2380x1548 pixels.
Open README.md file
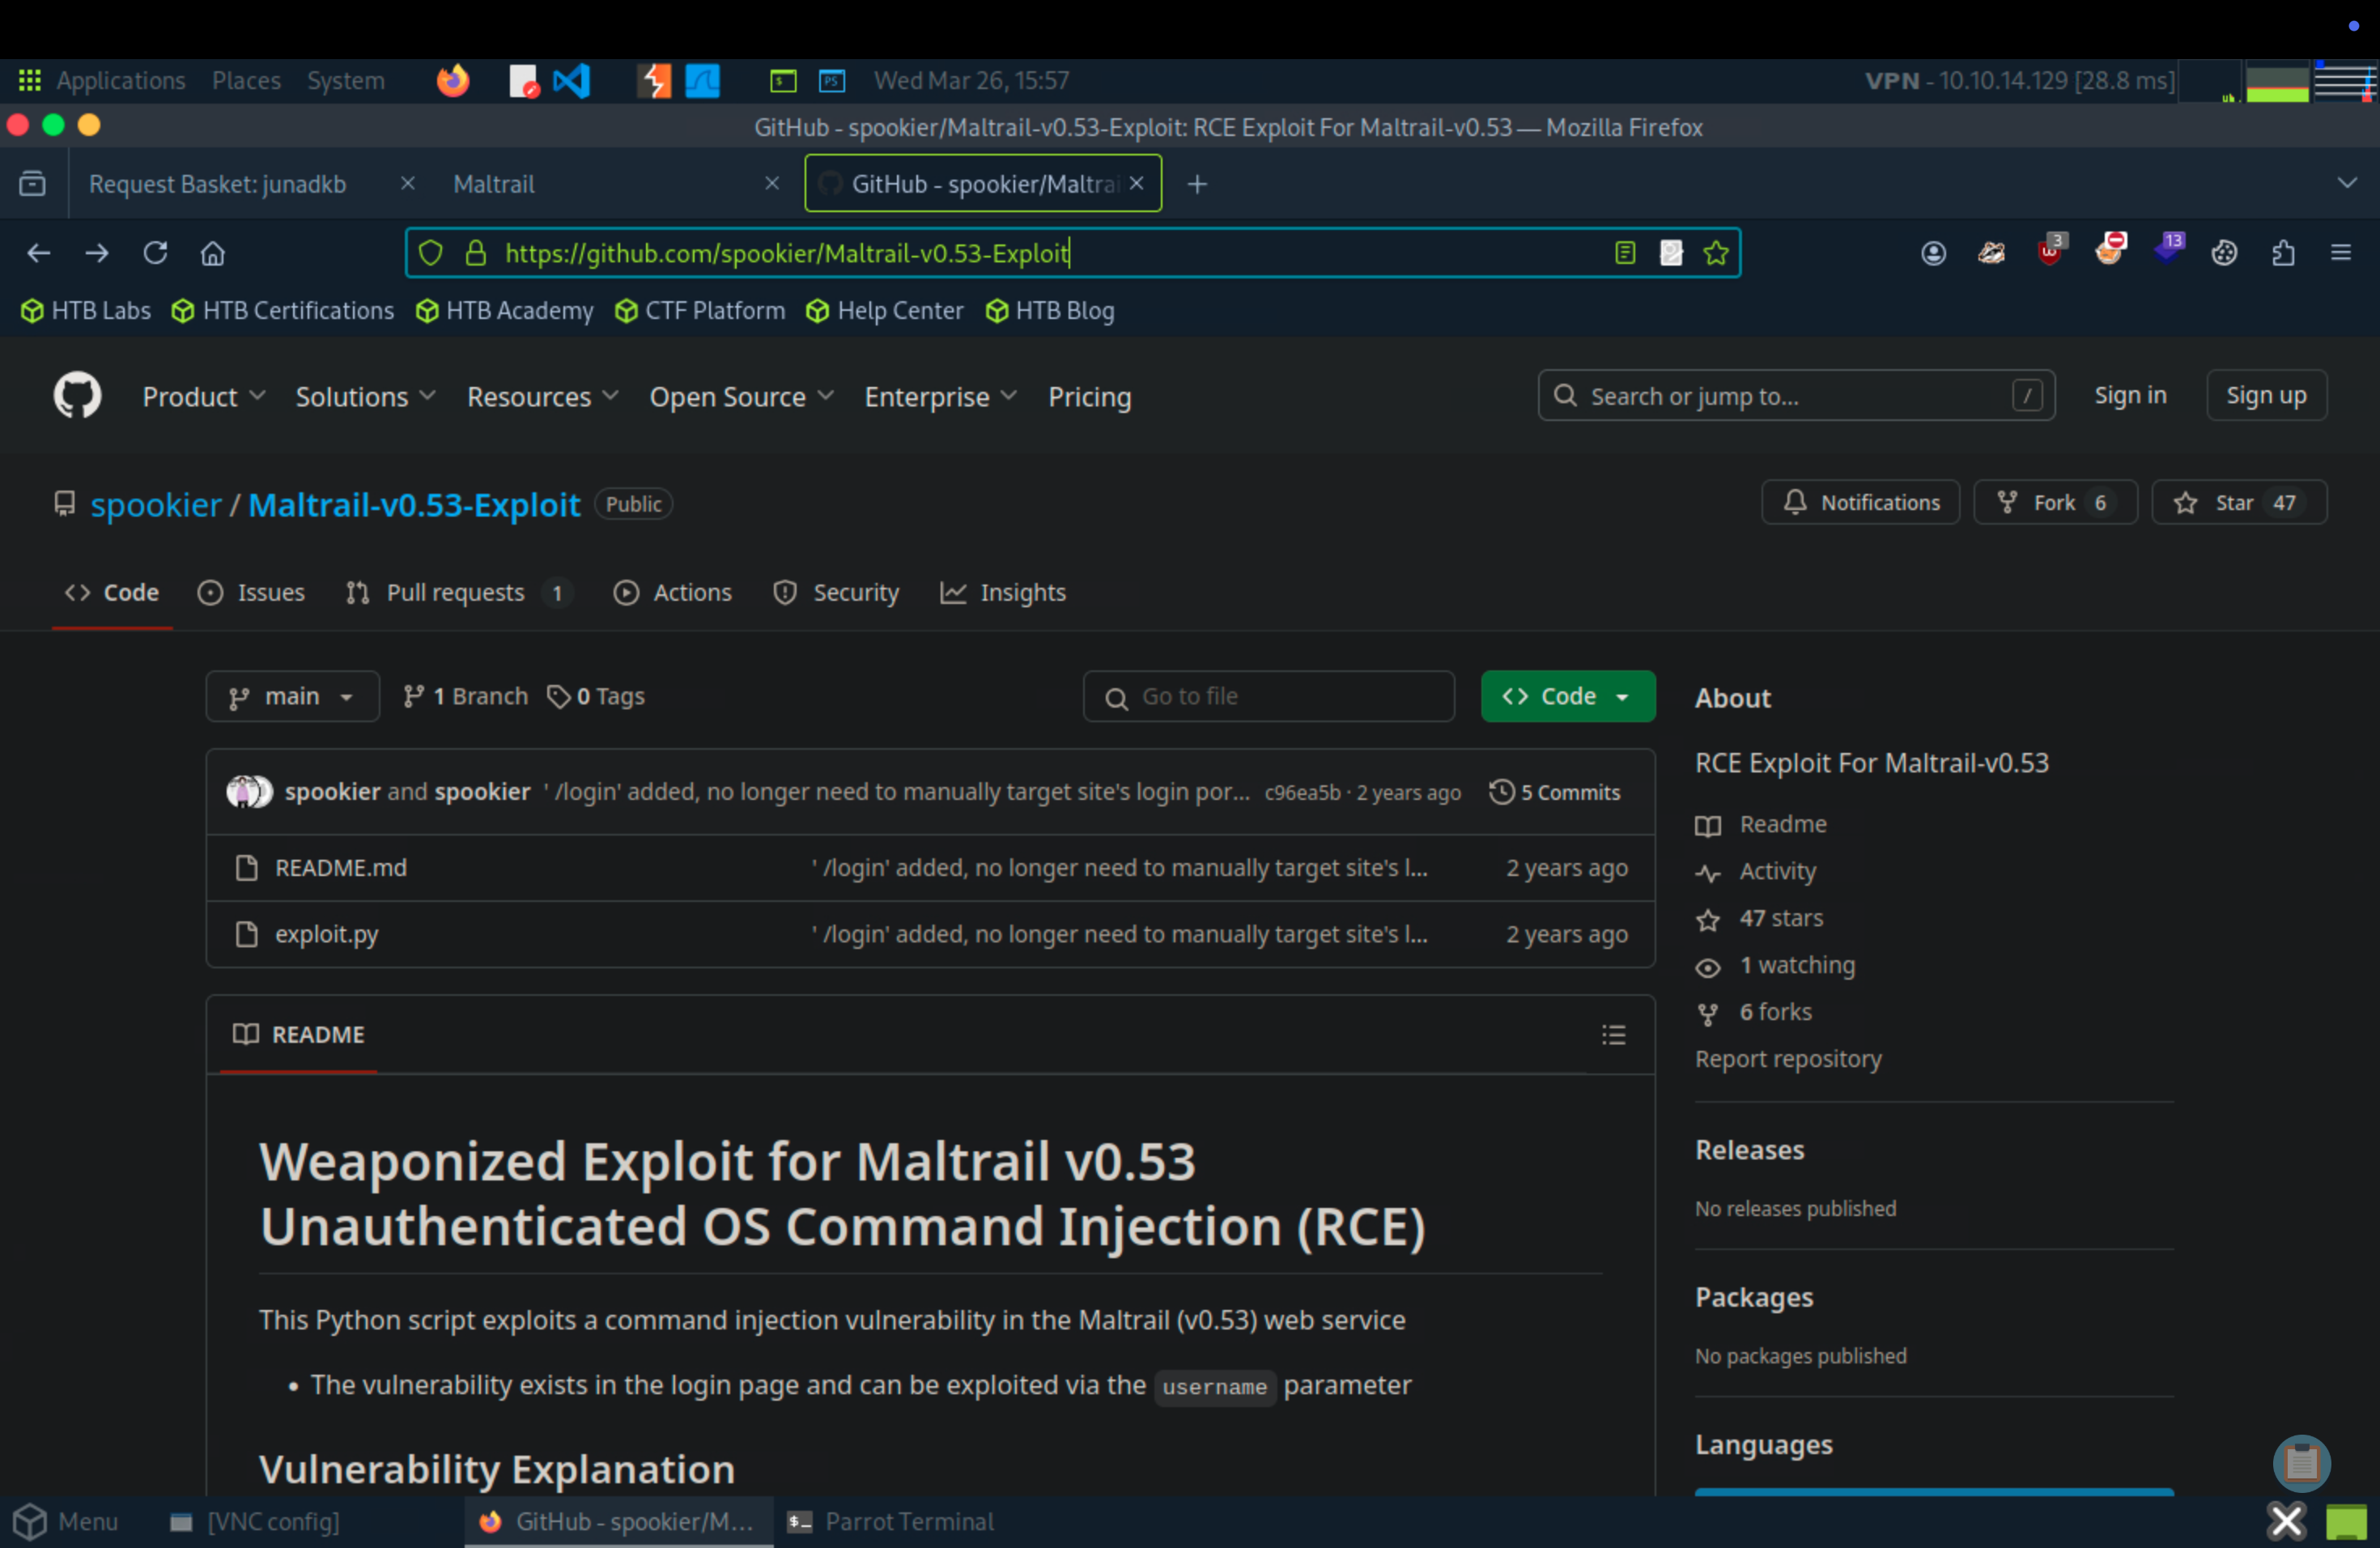tap(341, 868)
